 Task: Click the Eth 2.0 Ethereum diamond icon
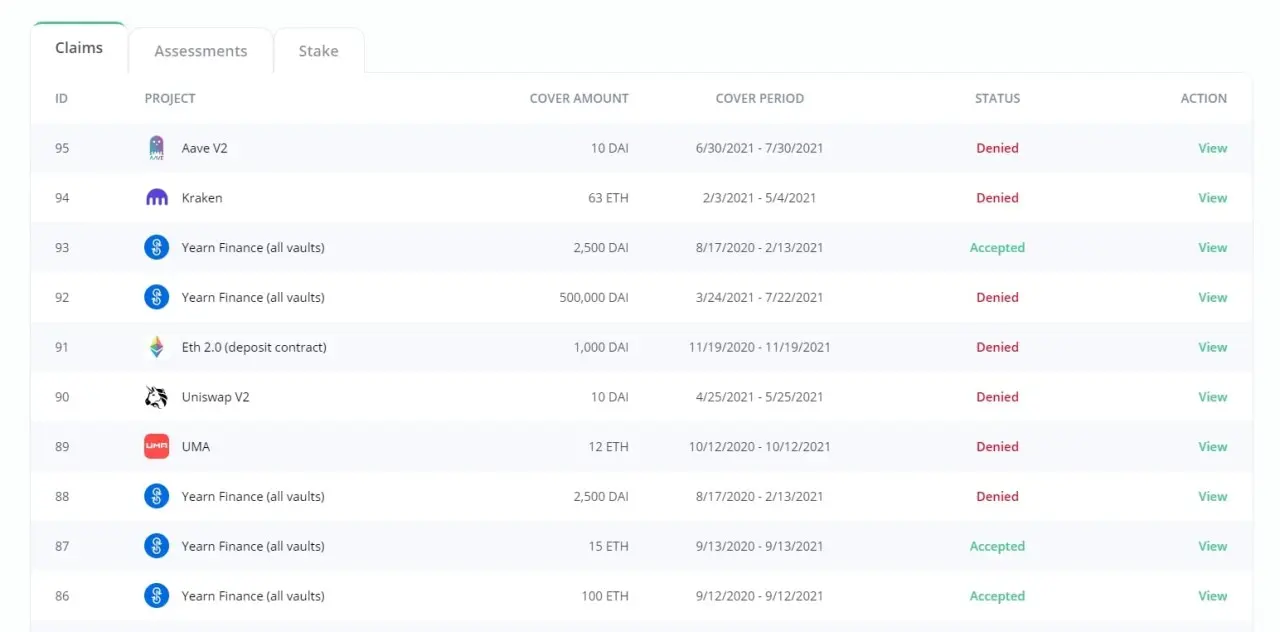[156, 347]
